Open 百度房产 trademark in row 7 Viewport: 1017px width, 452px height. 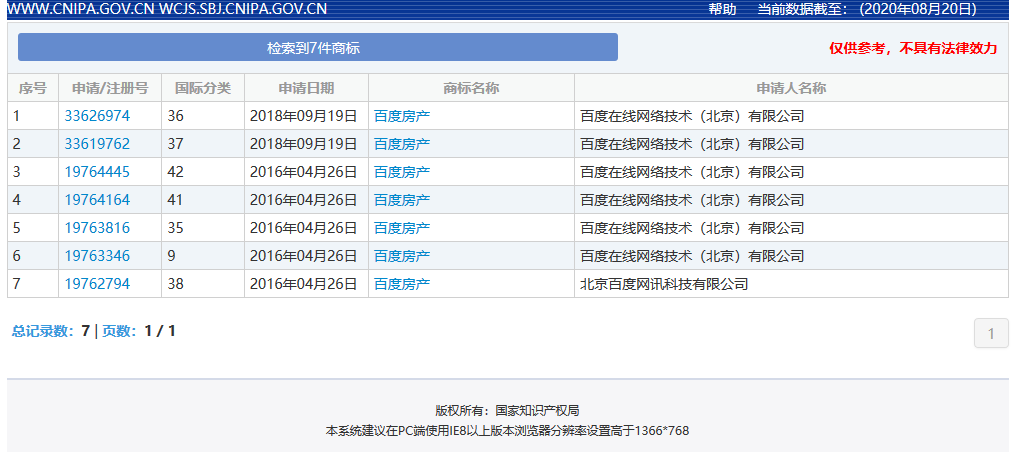tap(402, 283)
